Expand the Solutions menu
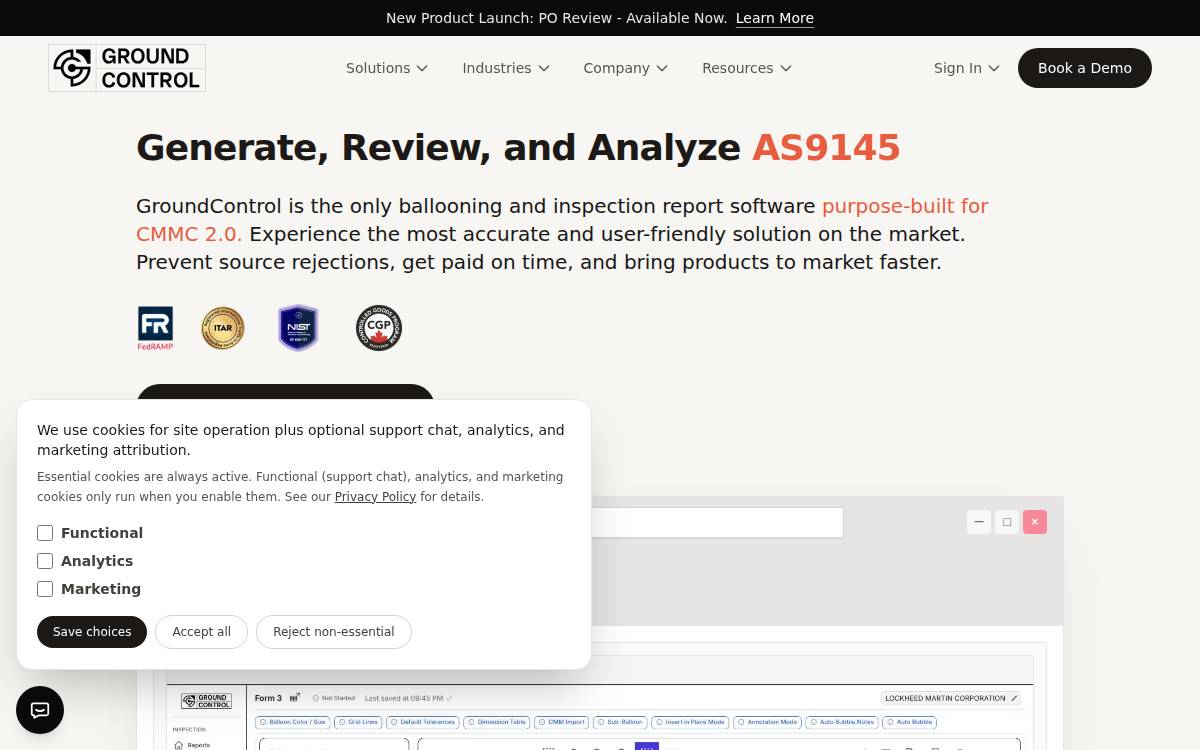 (387, 68)
